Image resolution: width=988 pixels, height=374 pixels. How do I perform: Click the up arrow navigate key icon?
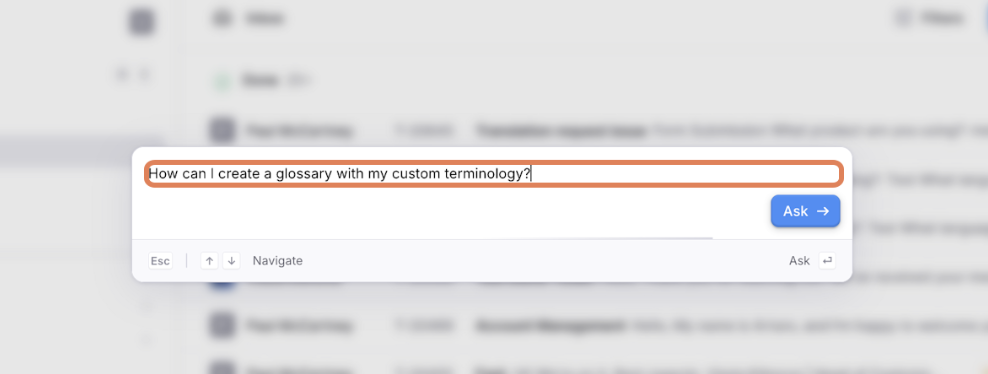[x=209, y=261]
